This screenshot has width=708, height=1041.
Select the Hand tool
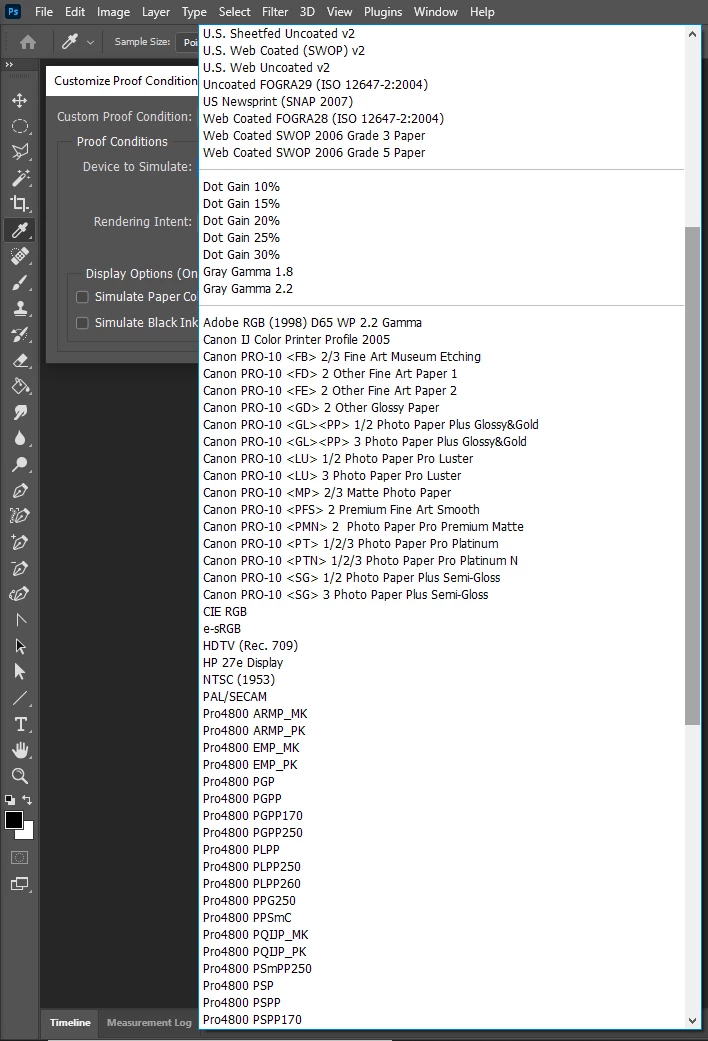[x=20, y=750]
